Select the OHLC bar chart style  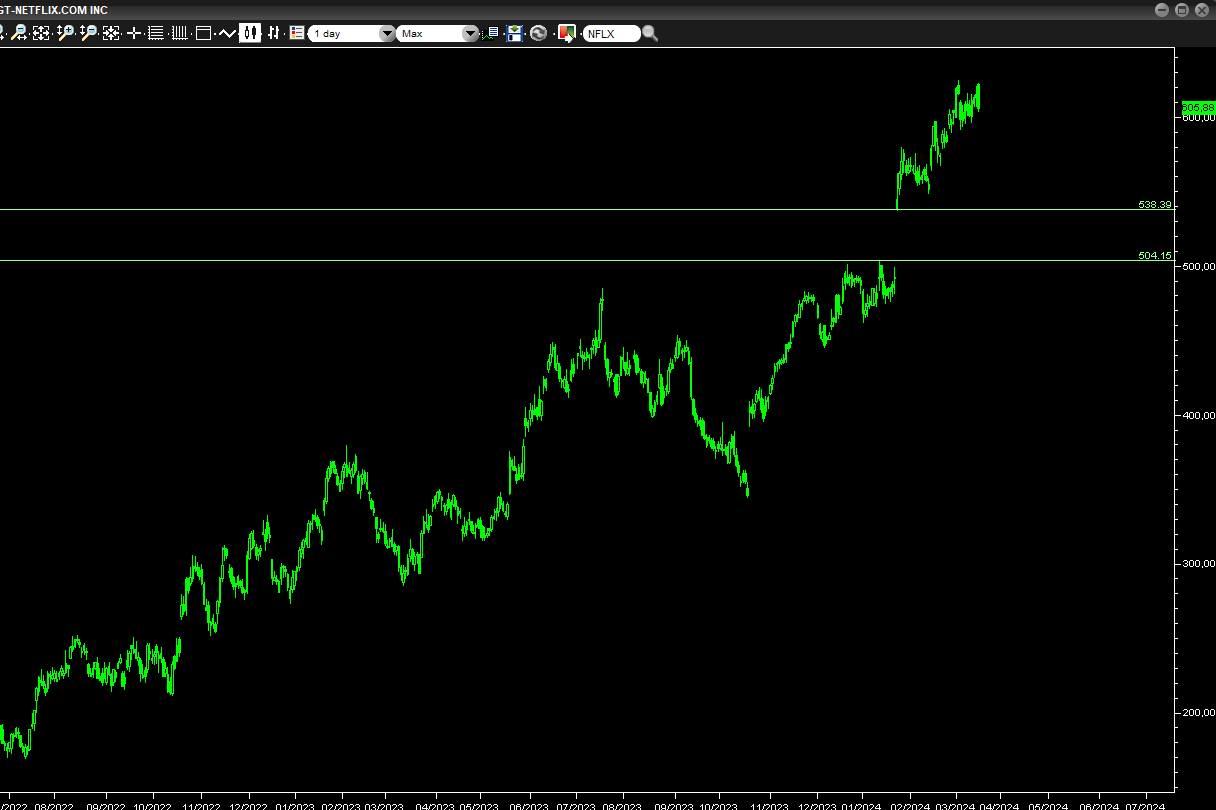click(273, 33)
